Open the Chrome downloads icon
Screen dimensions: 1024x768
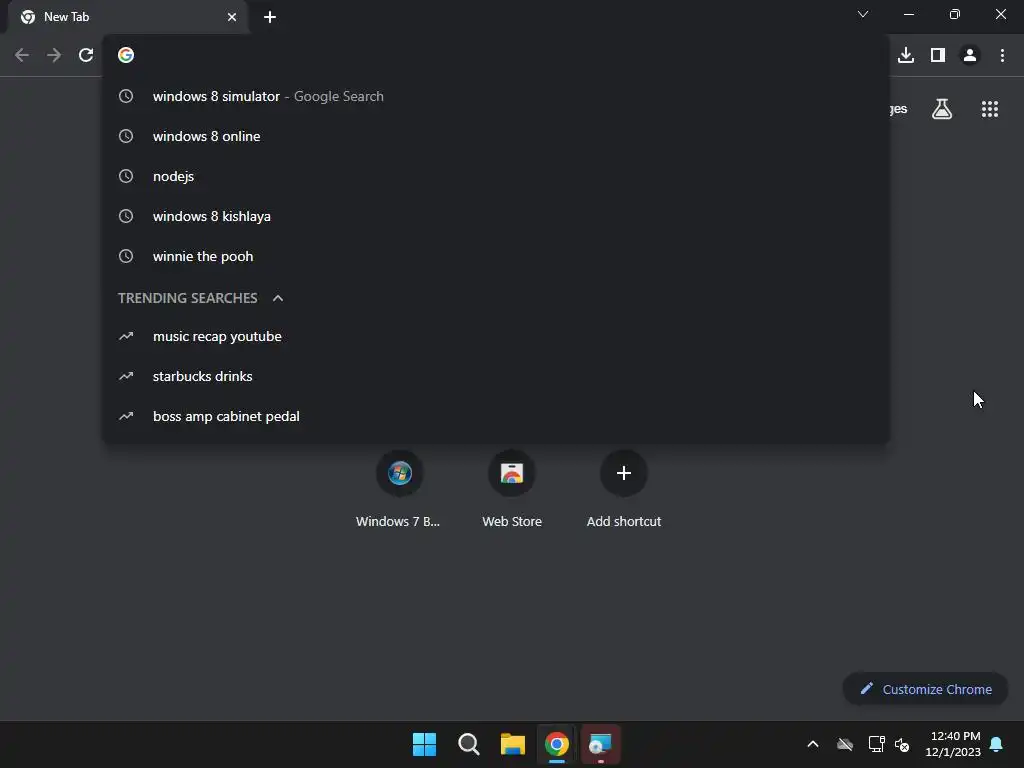point(906,56)
